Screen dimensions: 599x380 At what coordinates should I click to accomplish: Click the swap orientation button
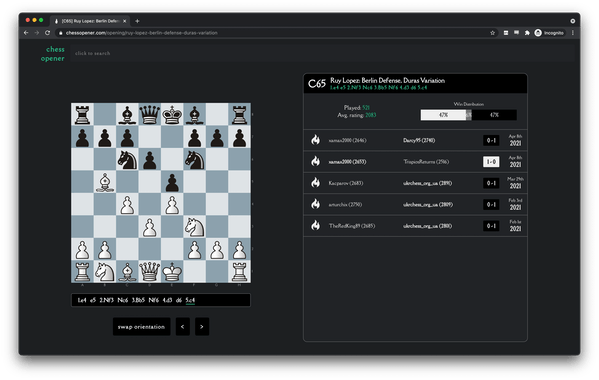(x=141, y=327)
